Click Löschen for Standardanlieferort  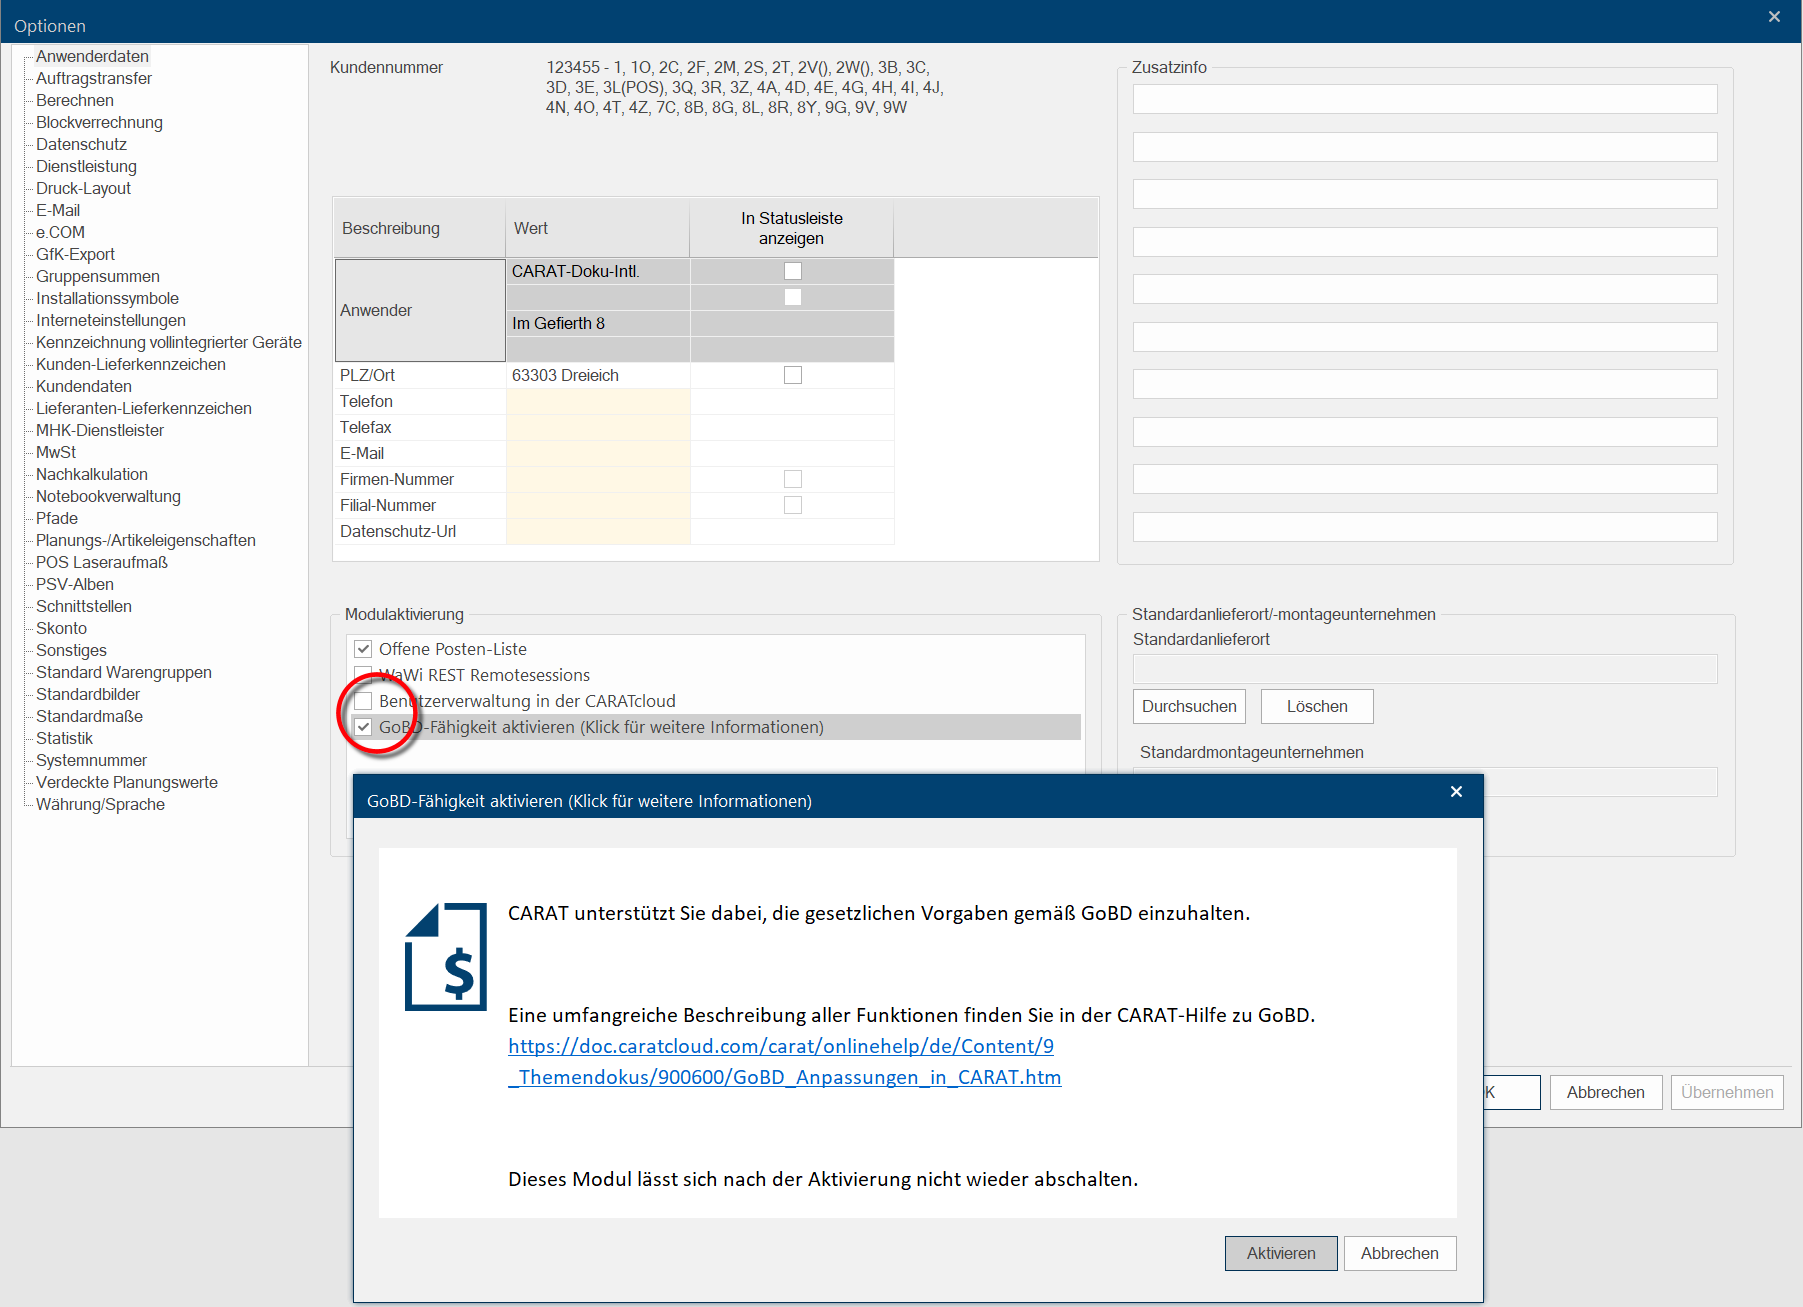click(1317, 706)
